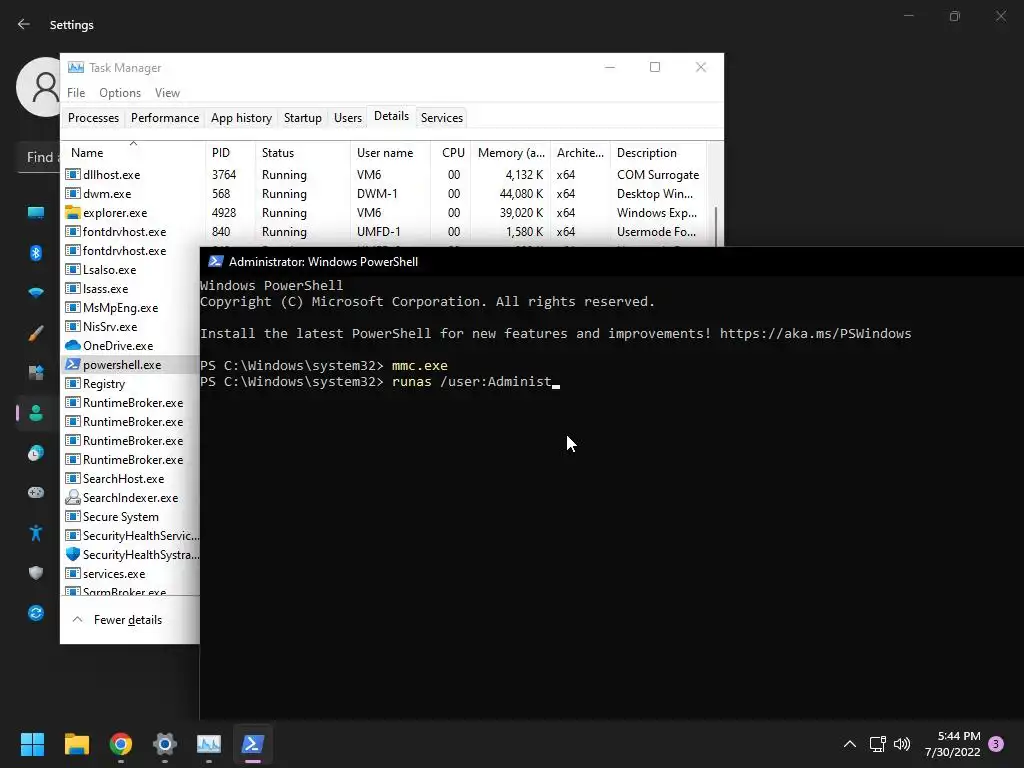
Task: Switch to Task Manager via taskbar icon
Action: pyautogui.click(x=209, y=743)
